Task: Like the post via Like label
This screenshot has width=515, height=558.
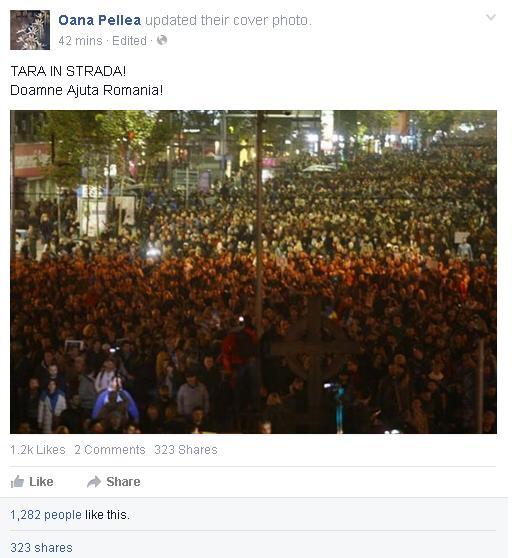Action: tap(41, 482)
